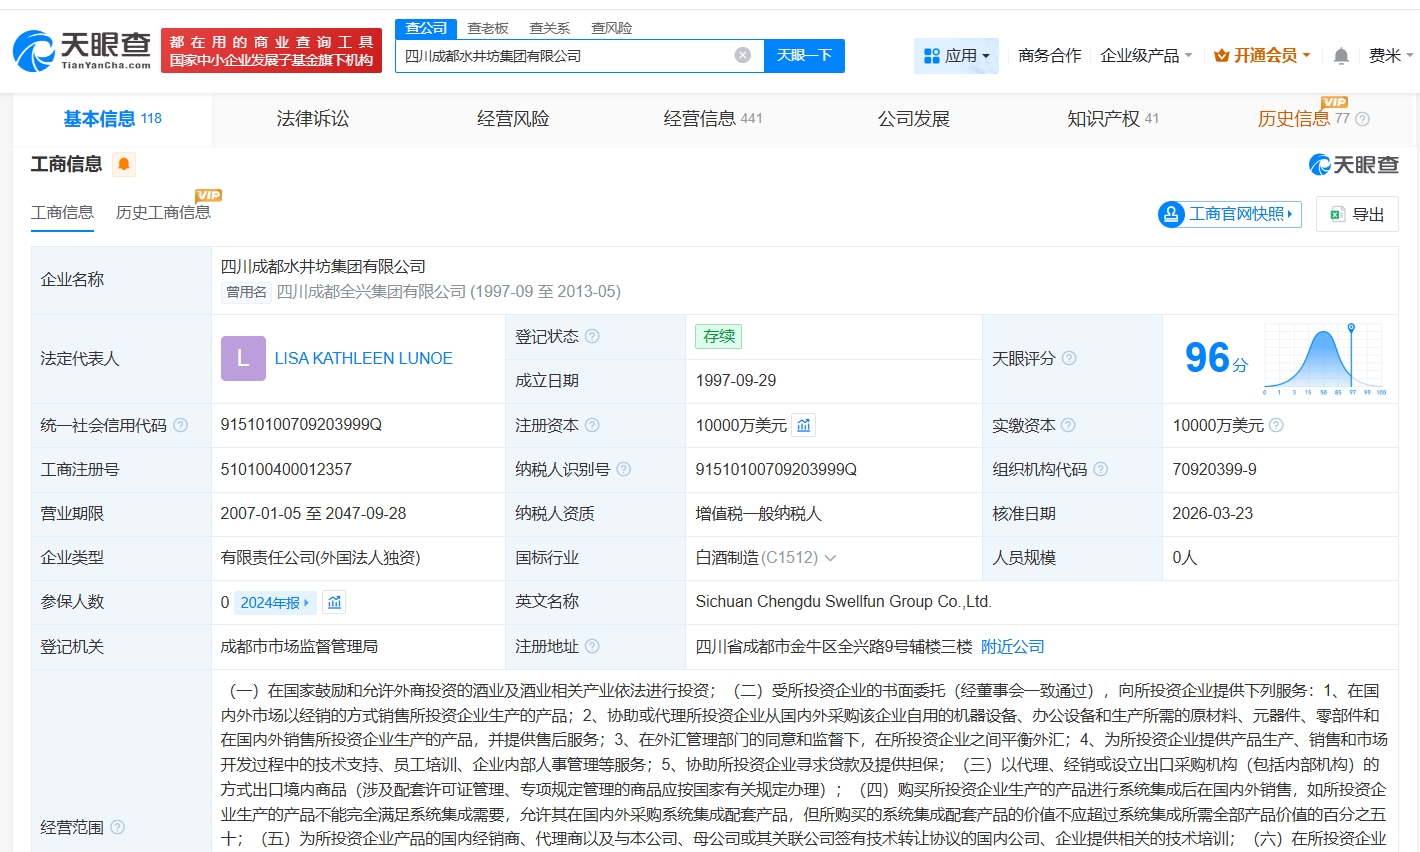This screenshot has height=852, width=1420.
Task: Click the orange alert bell beside 工商信息
Action: tap(124, 164)
